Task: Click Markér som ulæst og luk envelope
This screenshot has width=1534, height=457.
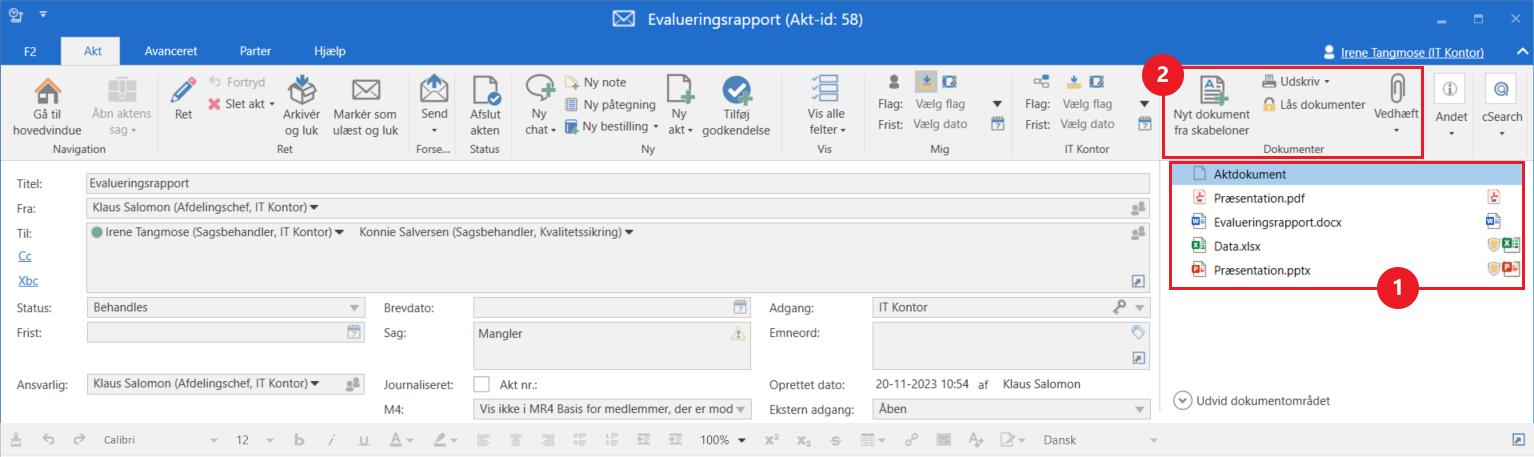Action: coord(366,92)
